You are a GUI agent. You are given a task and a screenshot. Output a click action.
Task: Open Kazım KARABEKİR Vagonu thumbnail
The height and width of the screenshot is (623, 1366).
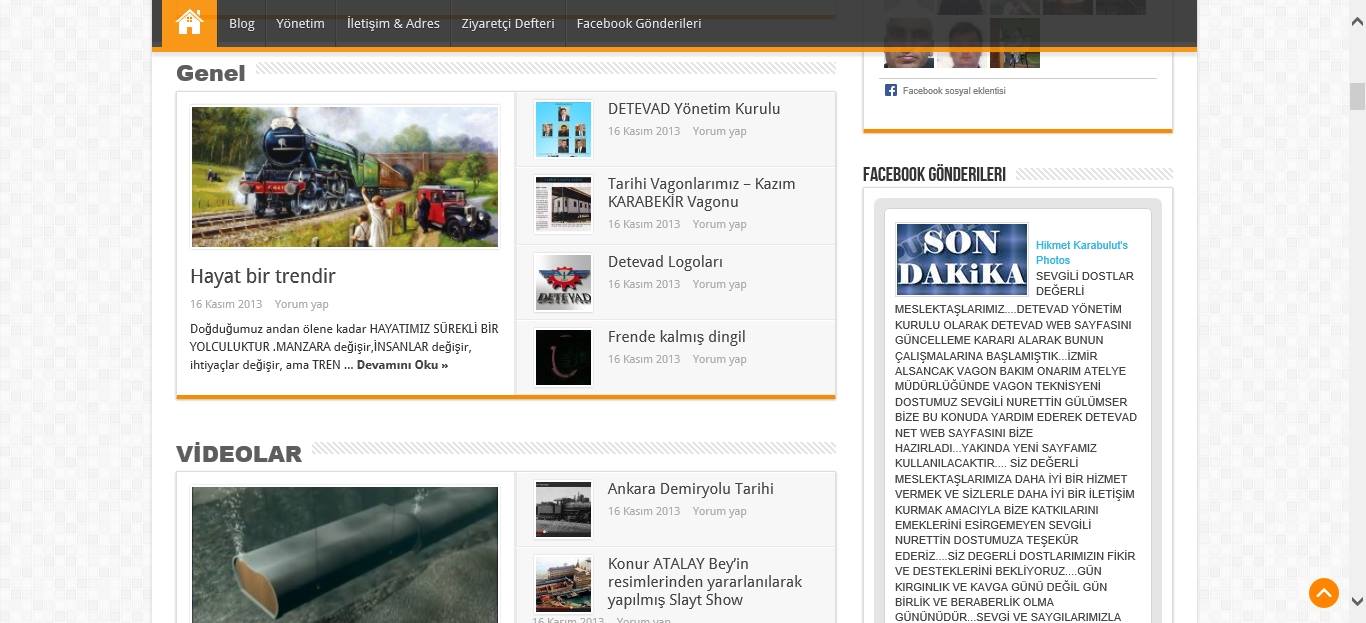pyautogui.click(x=563, y=205)
